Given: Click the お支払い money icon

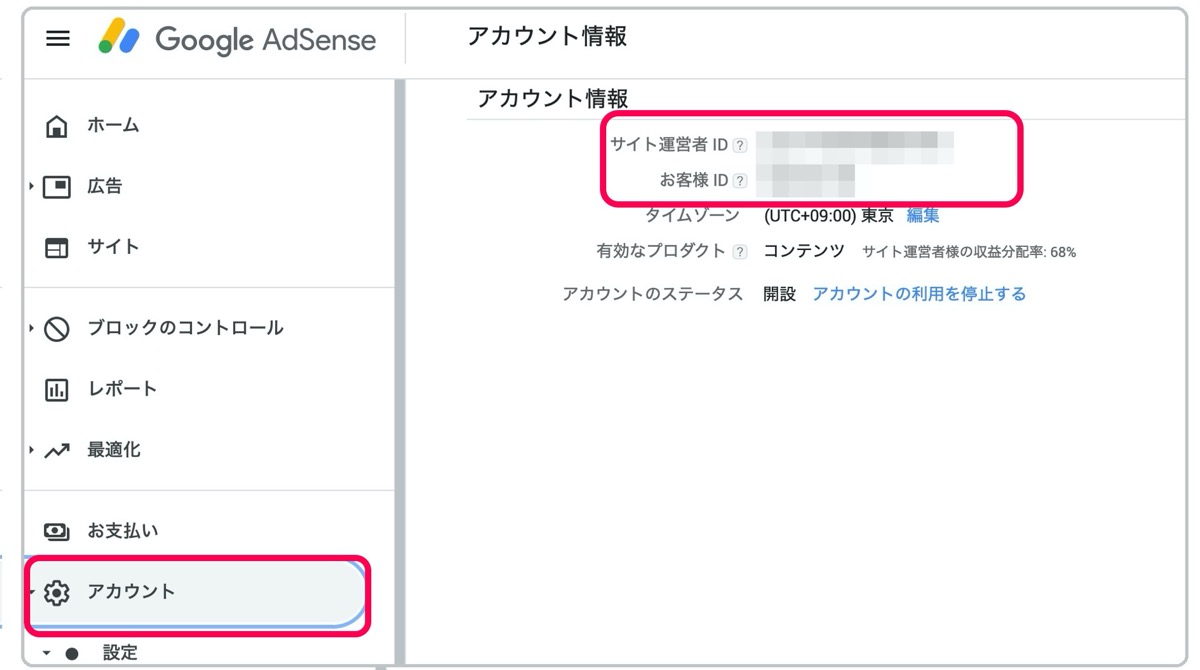Looking at the screenshot, I should [57, 532].
